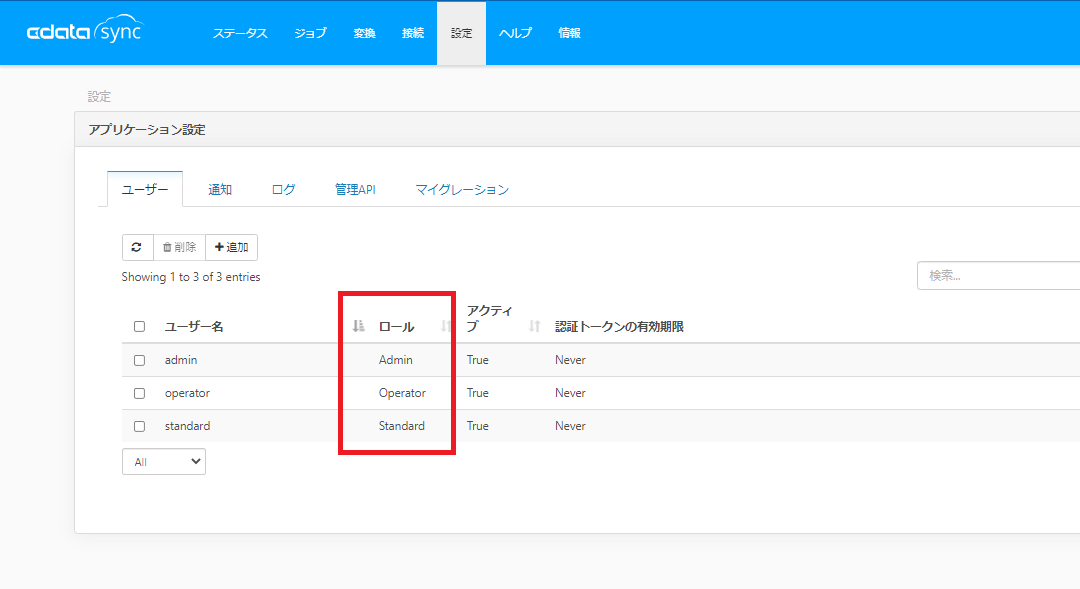Click the plus add button (追加)

pyautogui.click(x=231, y=247)
